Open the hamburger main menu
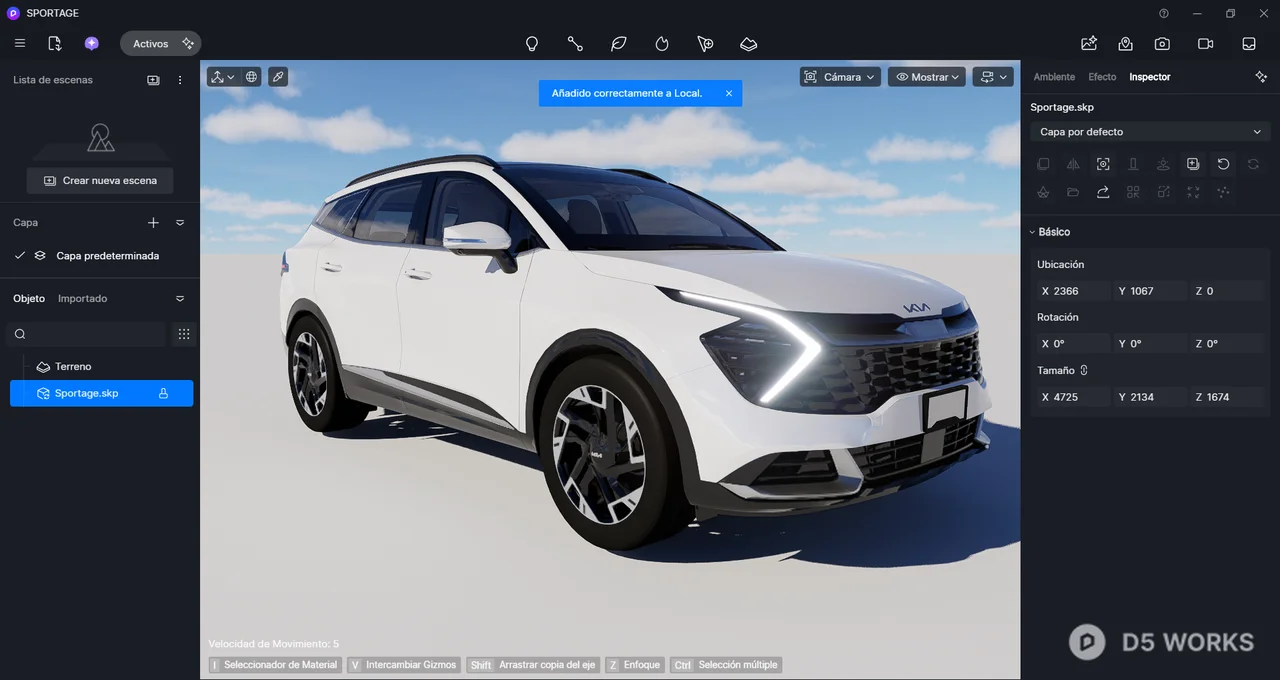Viewport: 1280px width, 680px height. (x=20, y=44)
